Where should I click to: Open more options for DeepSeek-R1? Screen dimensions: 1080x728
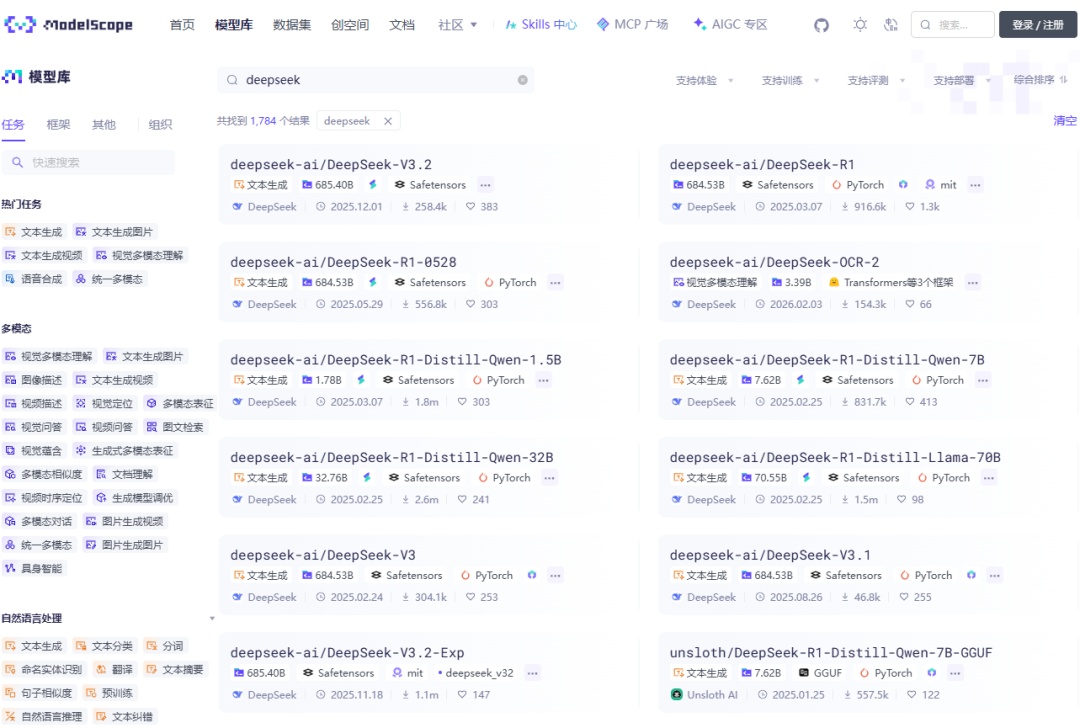[975, 185]
